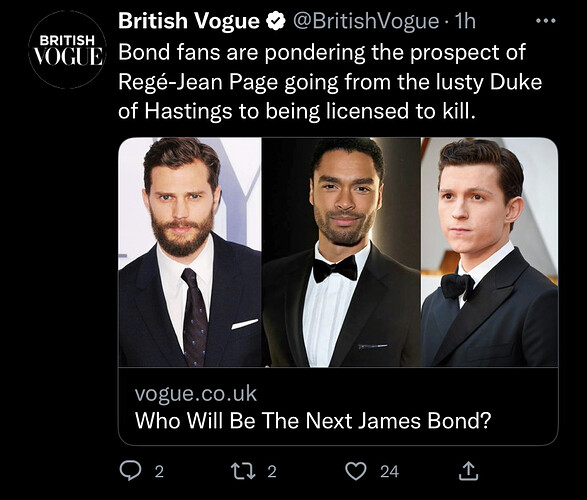Click the retweet count number 2
Image resolution: width=587 pixels, height=500 pixels.
point(272,472)
